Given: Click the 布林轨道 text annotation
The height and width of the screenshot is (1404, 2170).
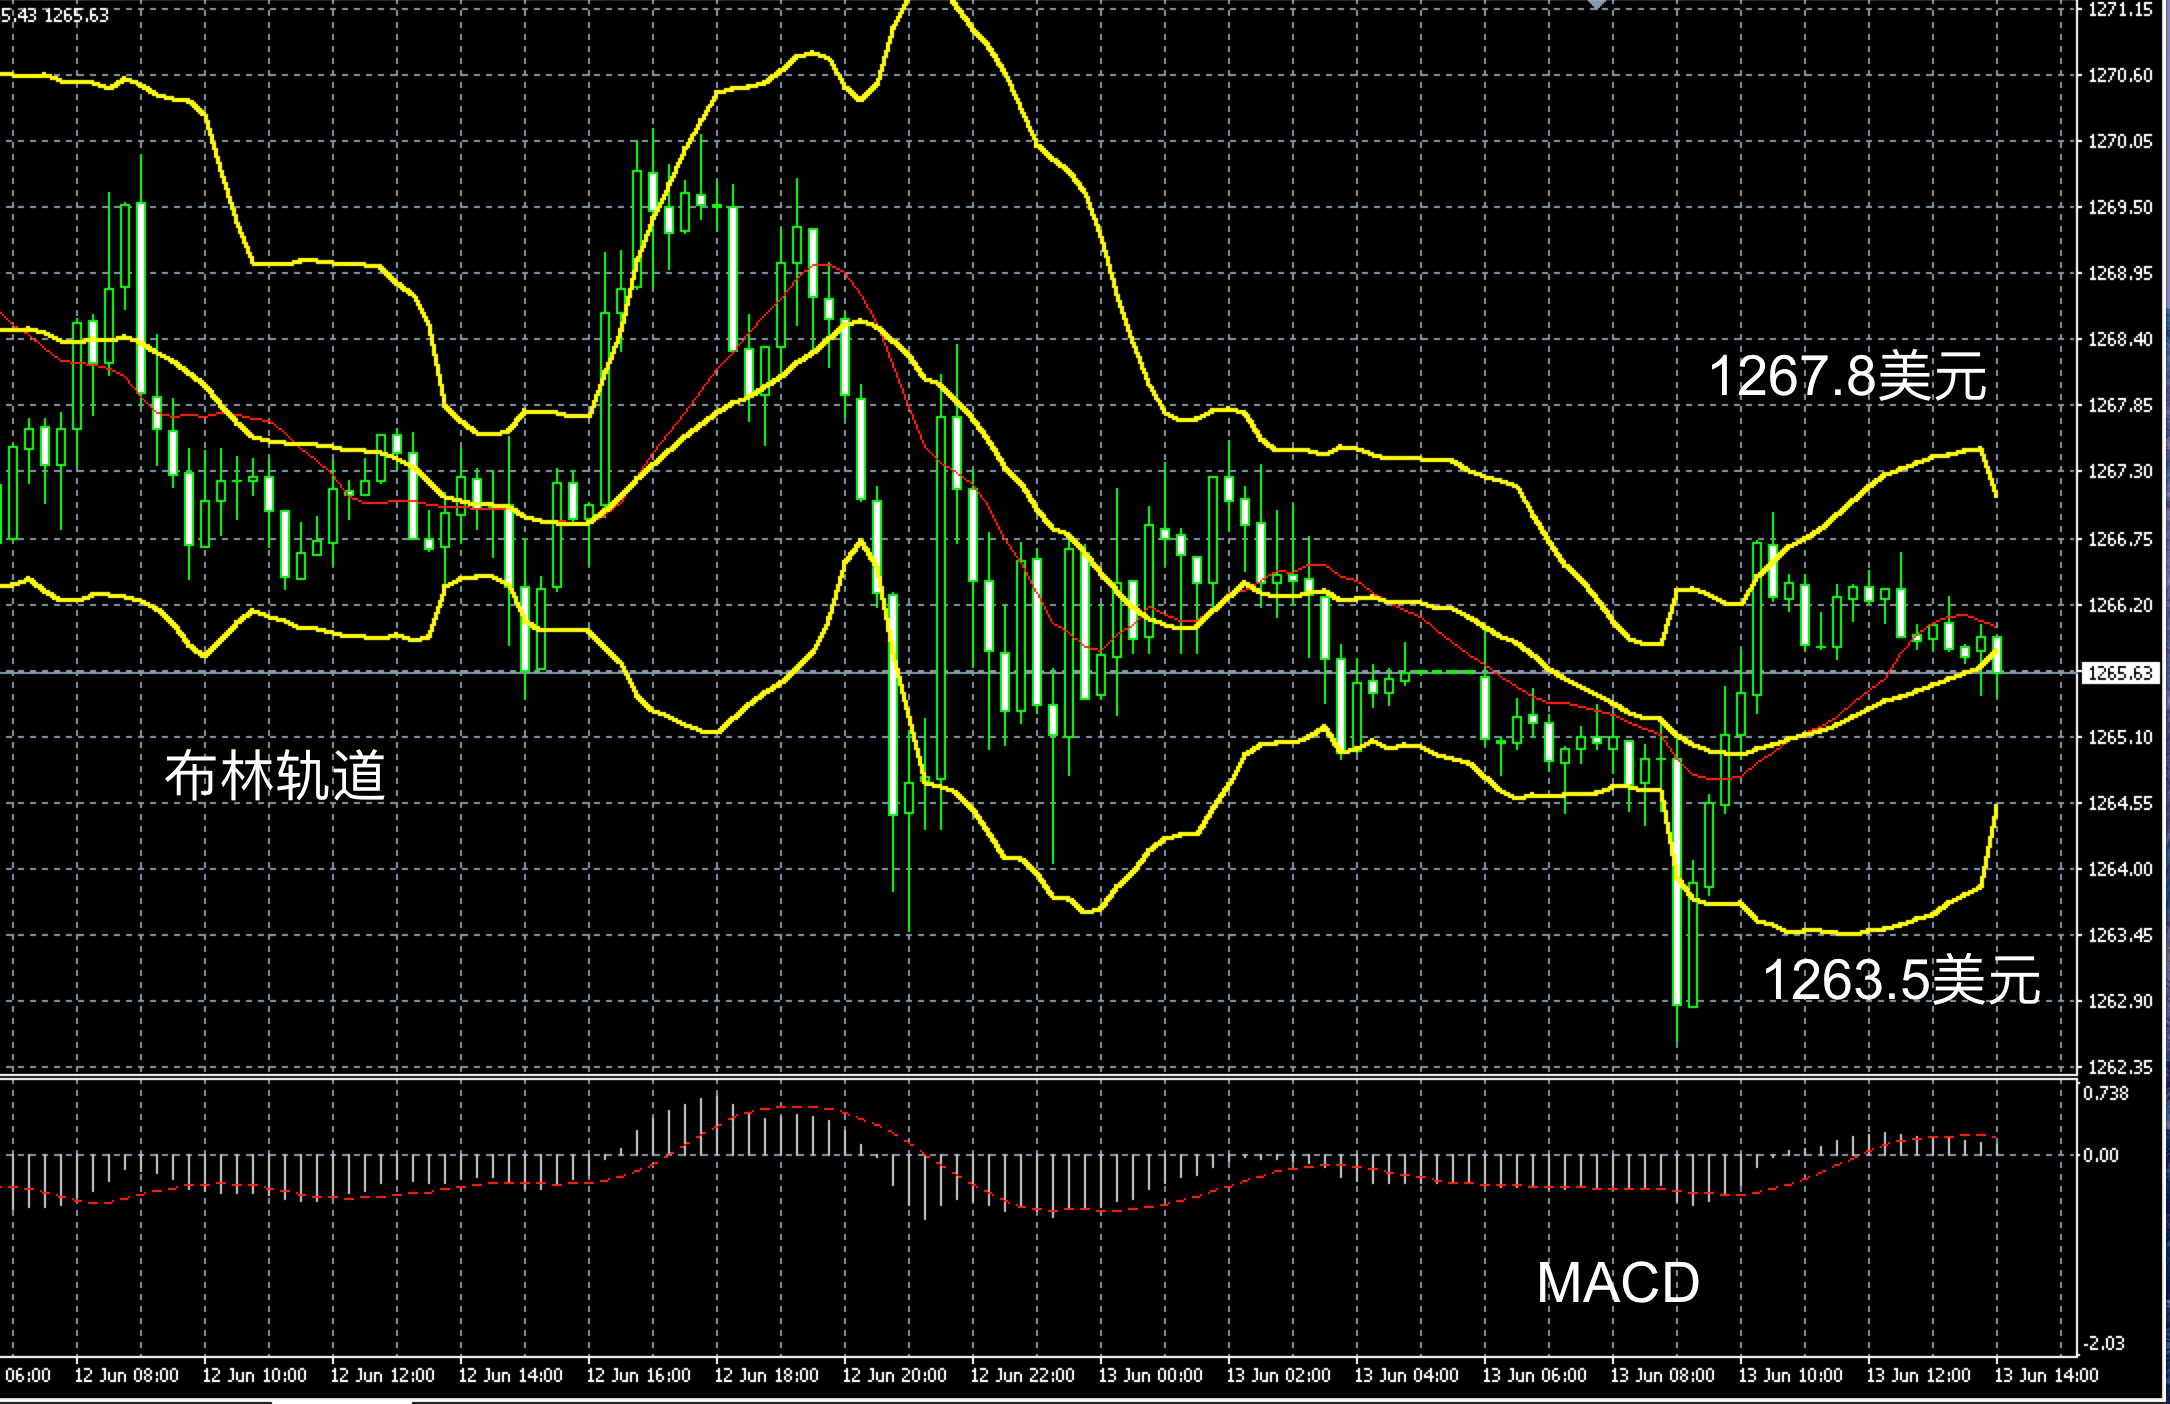Looking at the screenshot, I should click(x=275, y=776).
